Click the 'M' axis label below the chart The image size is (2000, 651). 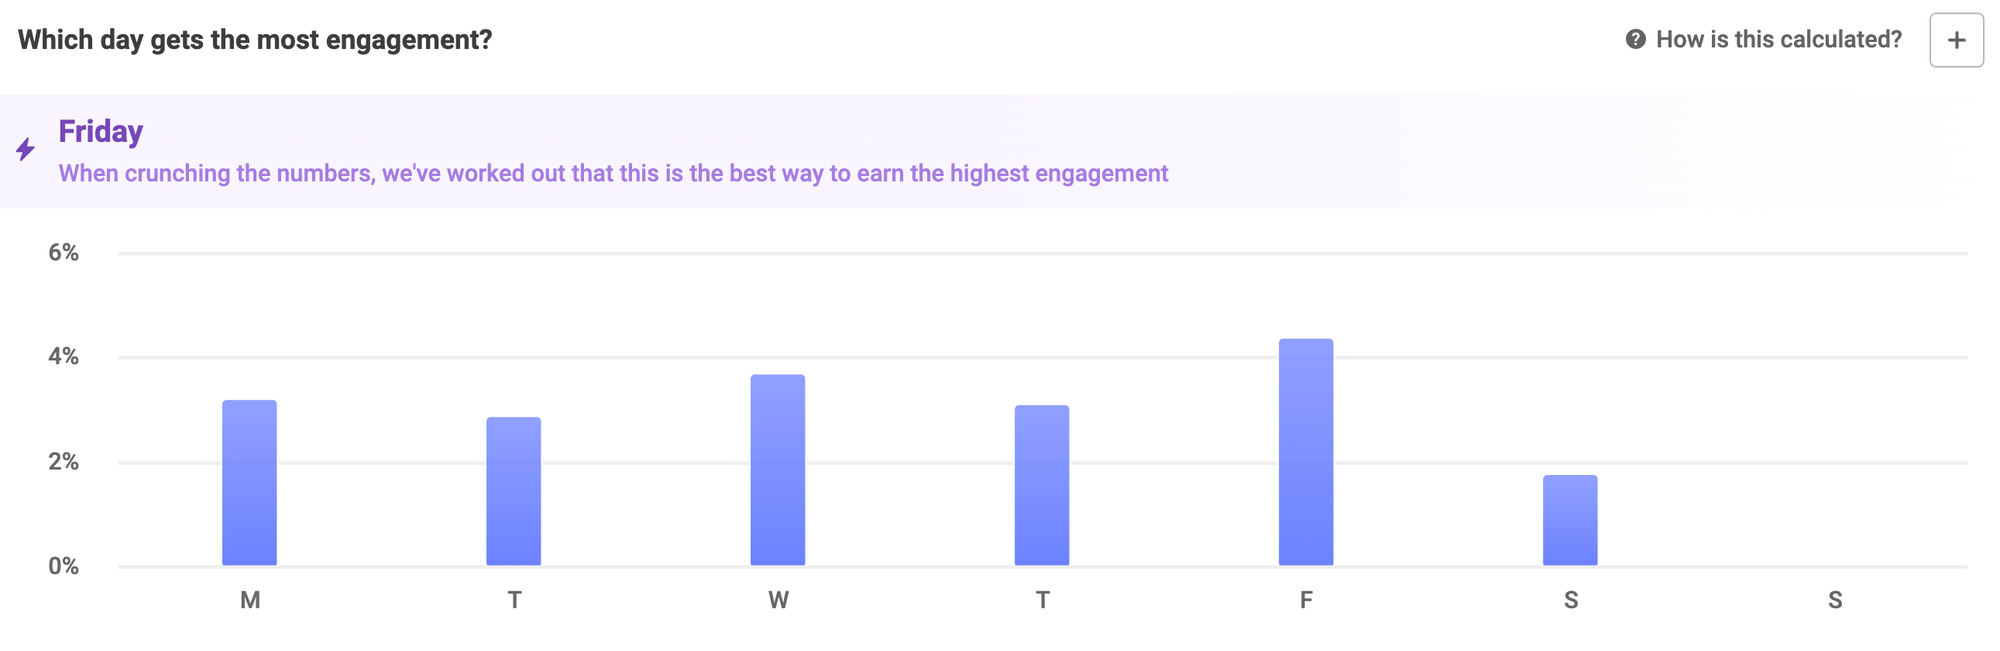250,600
